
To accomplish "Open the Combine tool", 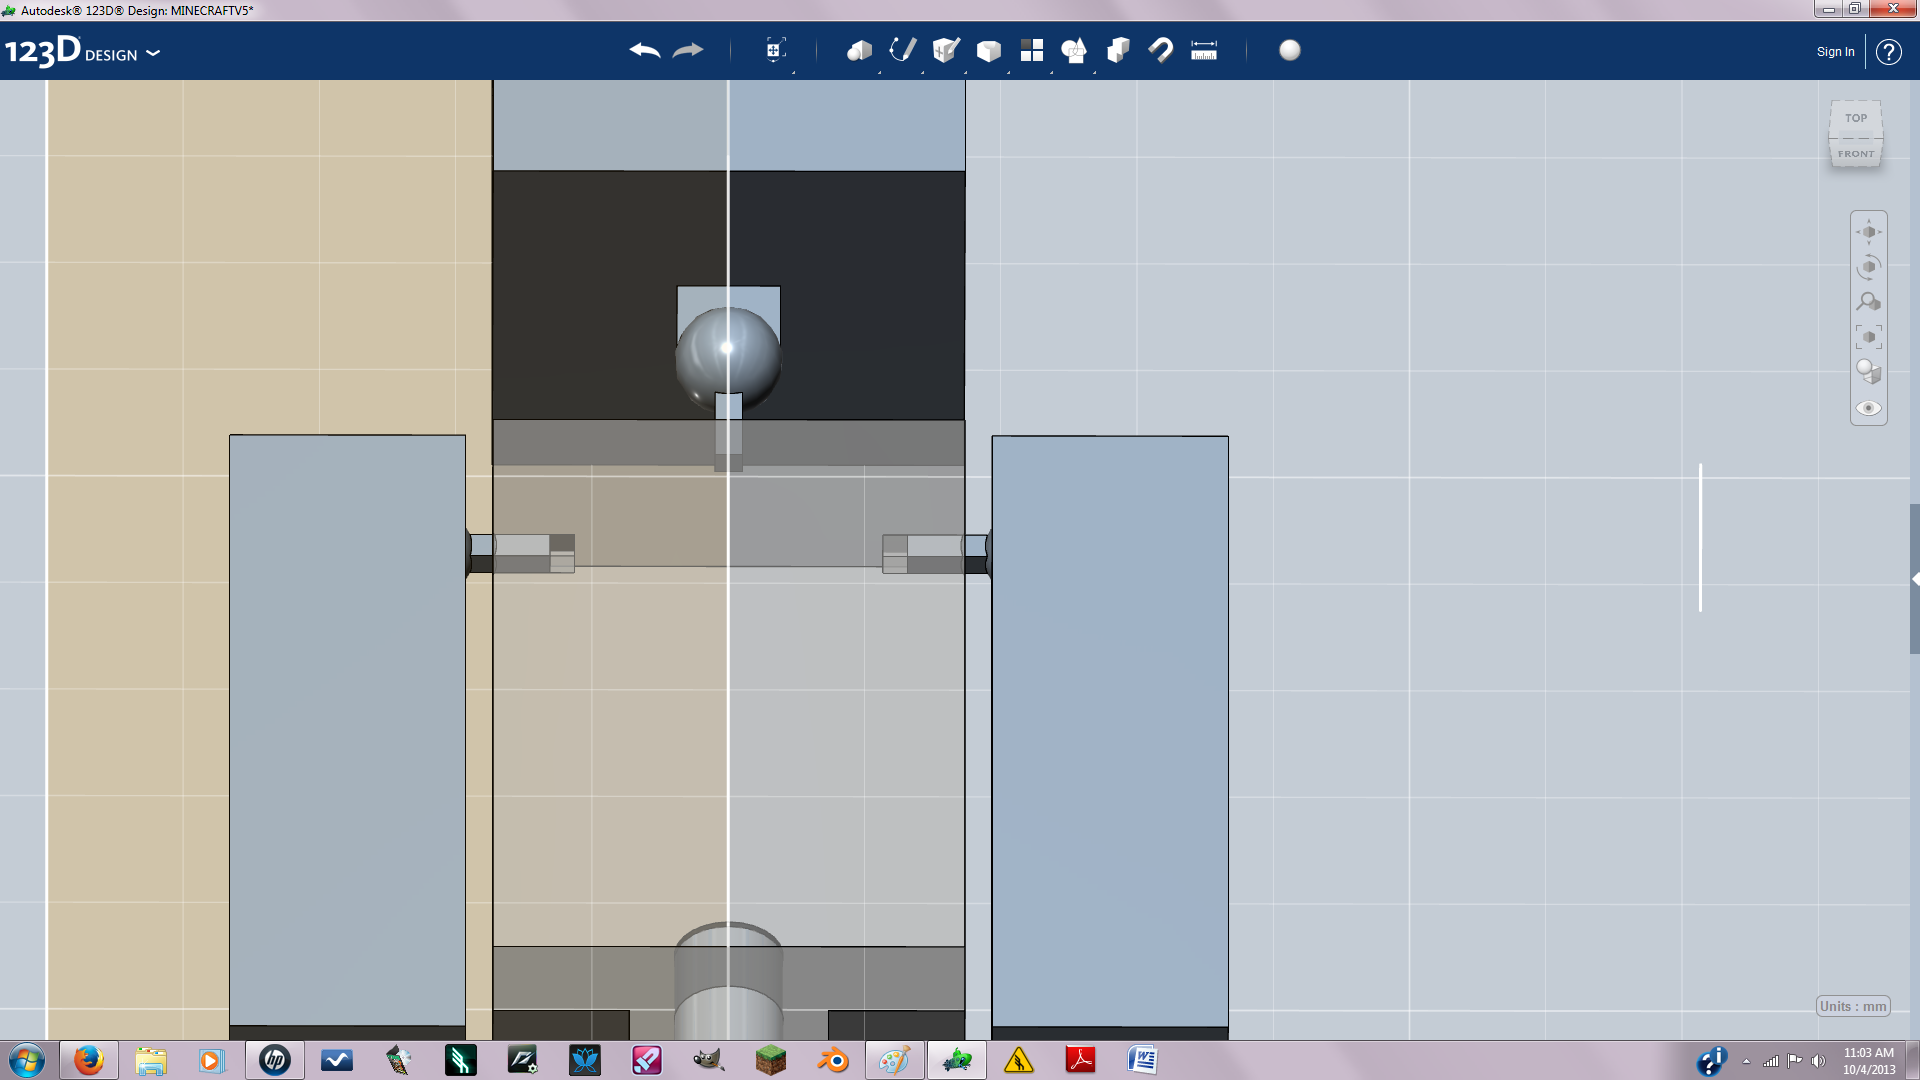I will click(1118, 50).
